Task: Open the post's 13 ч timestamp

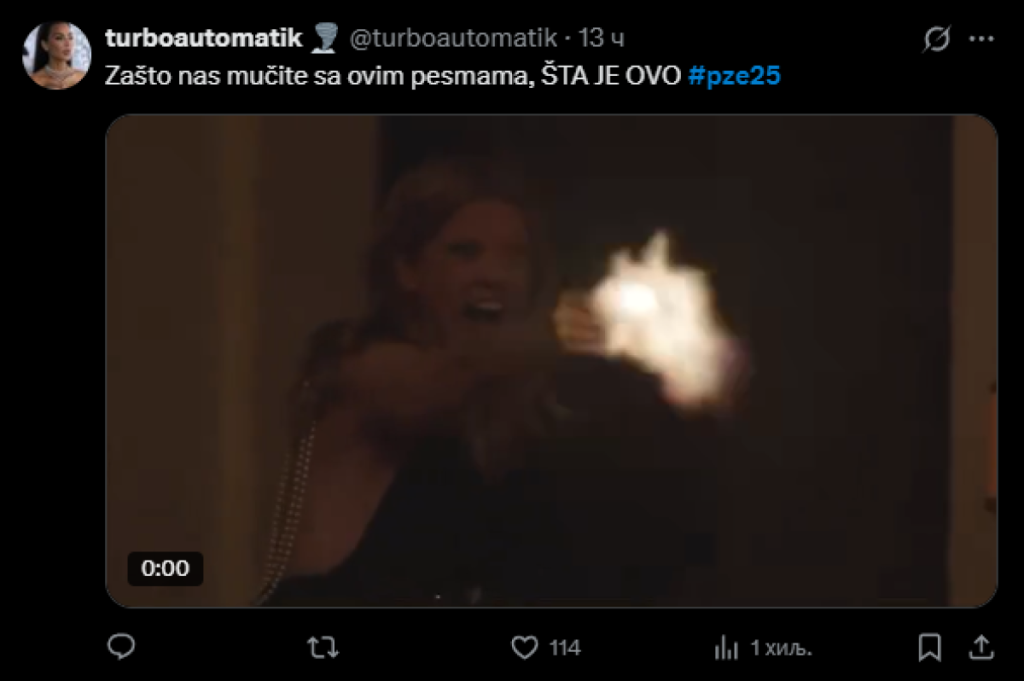Action: coord(601,38)
